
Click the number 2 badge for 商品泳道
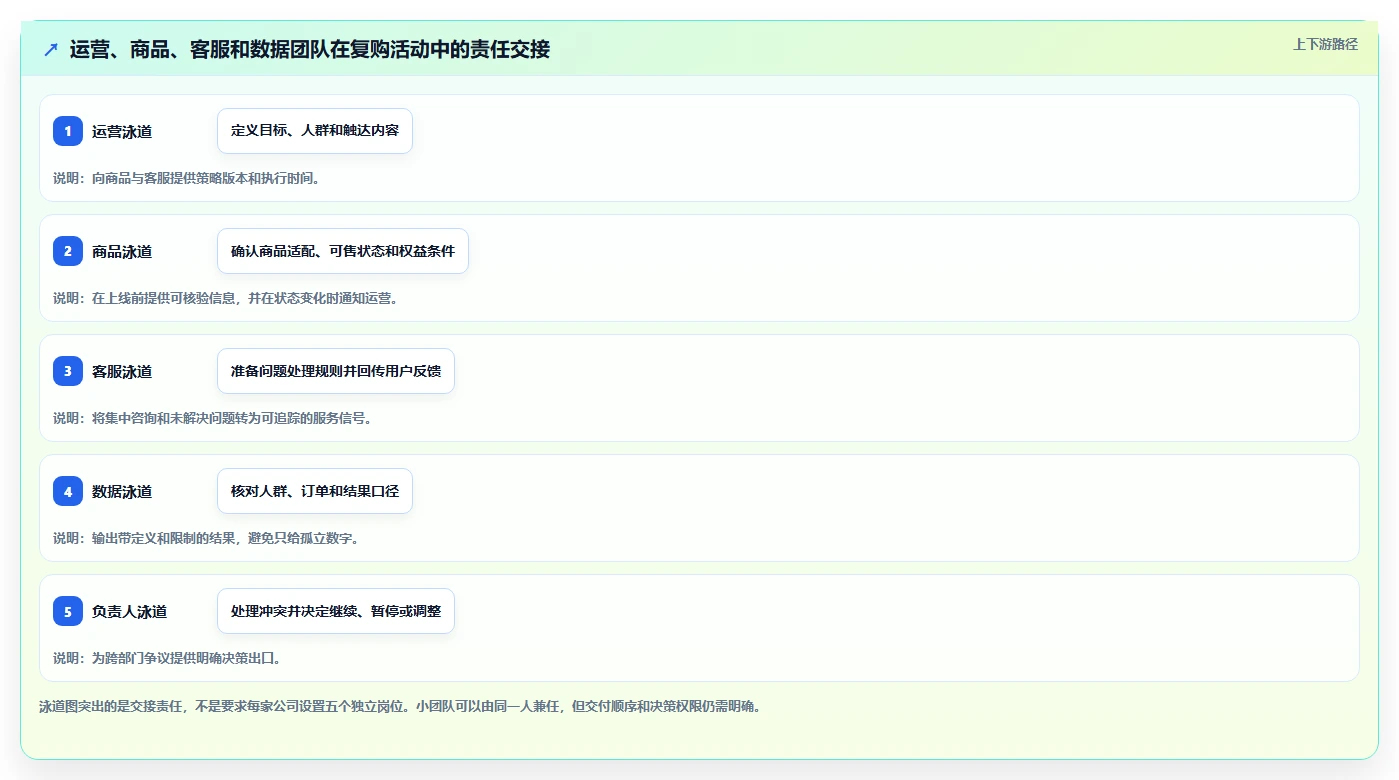tap(68, 251)
